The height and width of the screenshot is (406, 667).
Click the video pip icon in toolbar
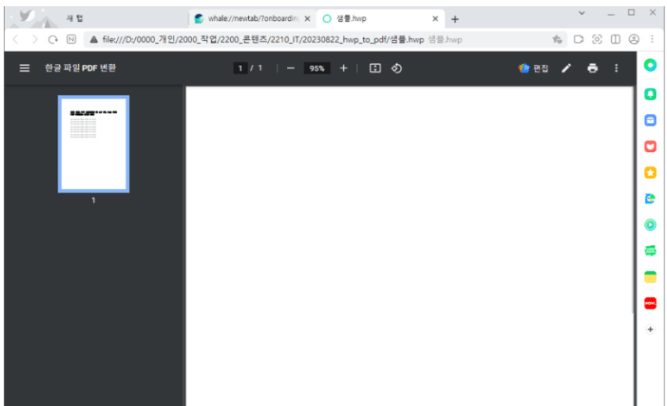coord(579,40)
